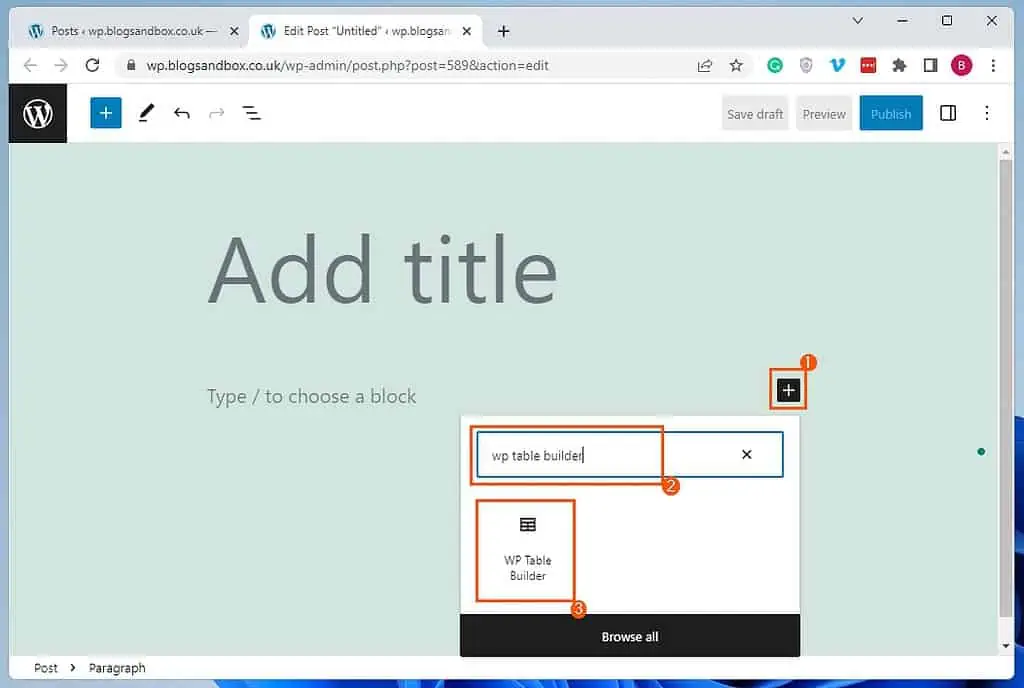Viewport: 1024px width, 688px height.
Task: Click the Save draft button
Action: [x=755, y=114]
